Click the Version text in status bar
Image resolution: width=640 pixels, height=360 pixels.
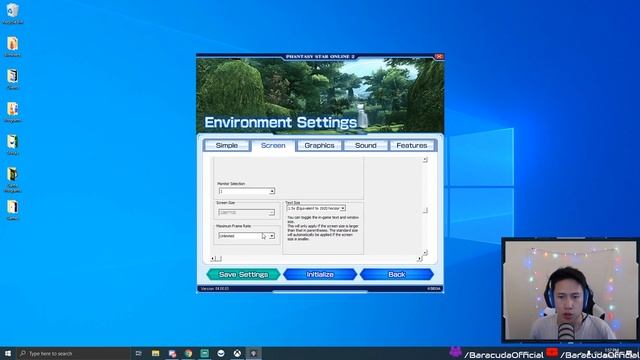215,289
